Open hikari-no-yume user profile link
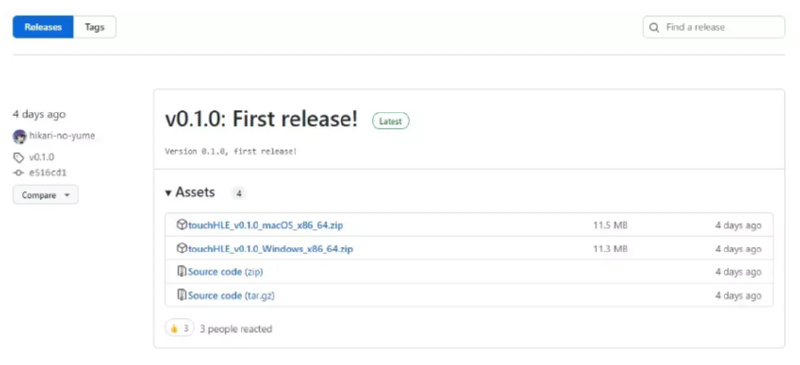Viewport: 800px width, 365px height. pyautogui.click(x=62, y=136)
